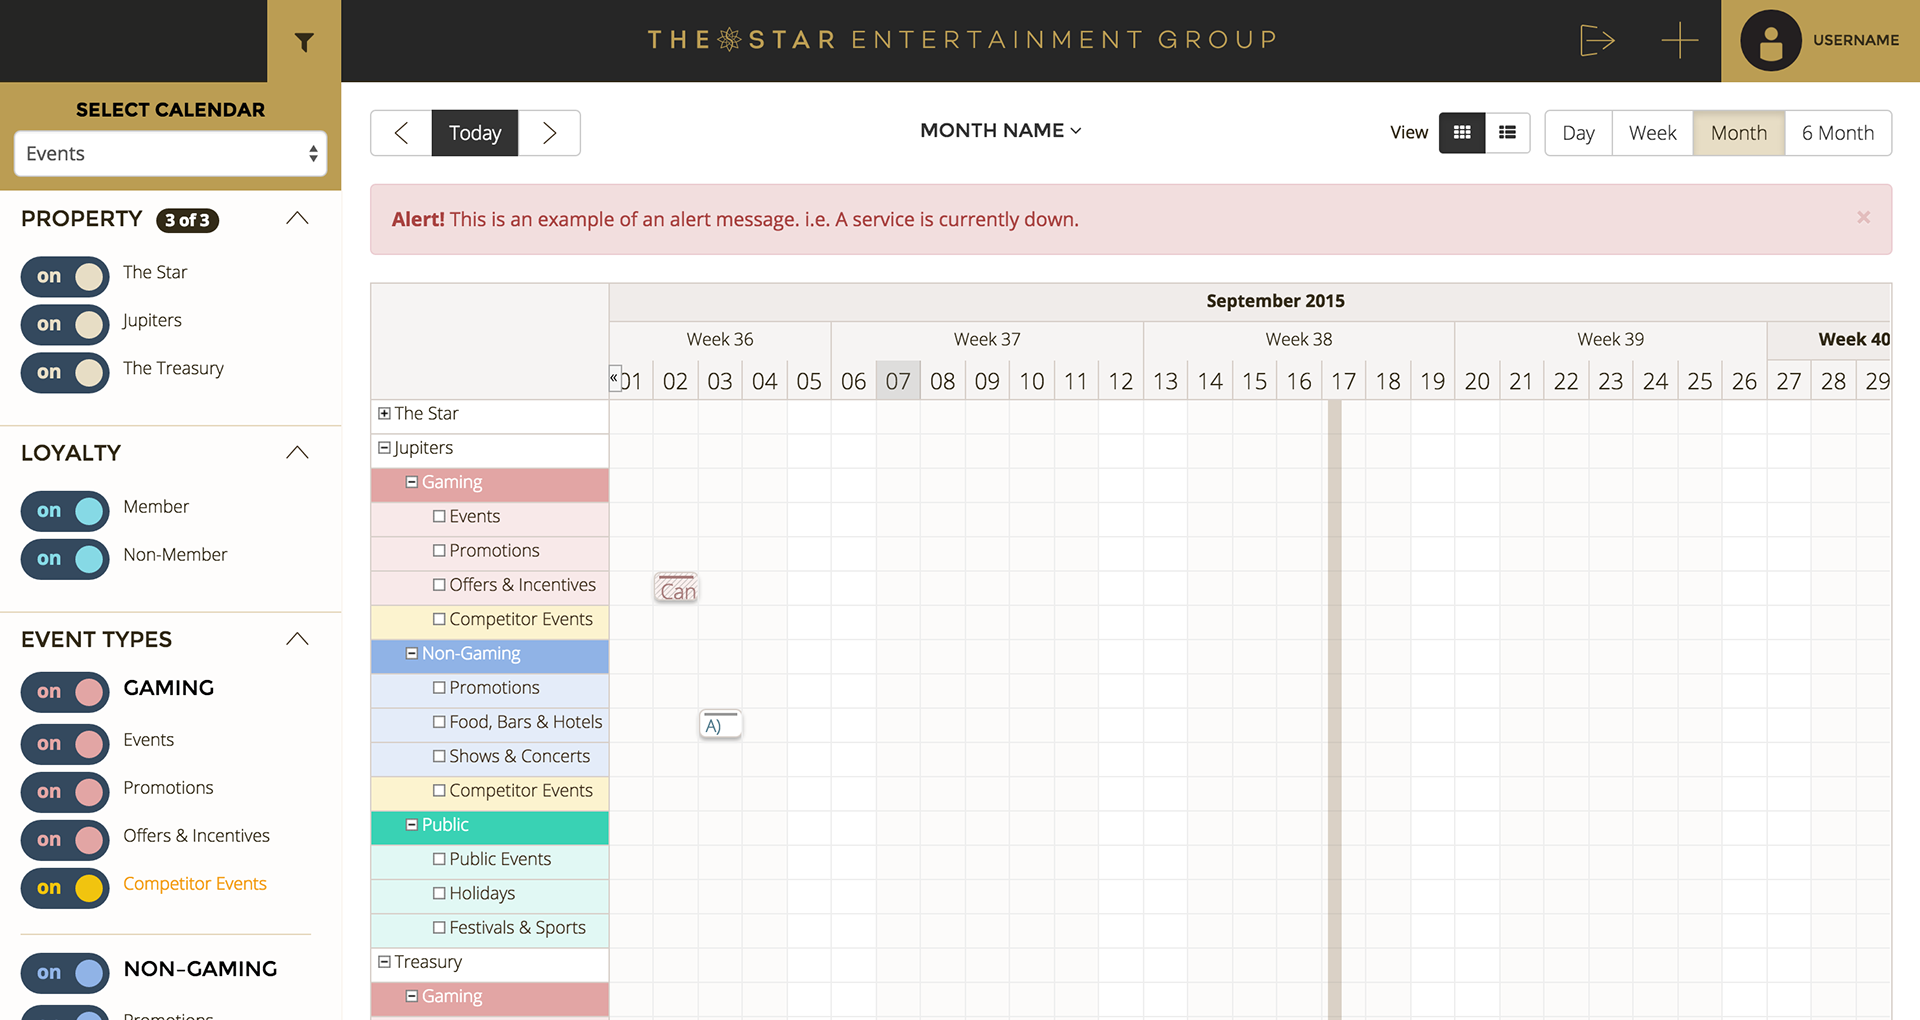1920x1020 pixels.
Task: Click the '3 of 3' property badge
Action: [x=188, y=220]
